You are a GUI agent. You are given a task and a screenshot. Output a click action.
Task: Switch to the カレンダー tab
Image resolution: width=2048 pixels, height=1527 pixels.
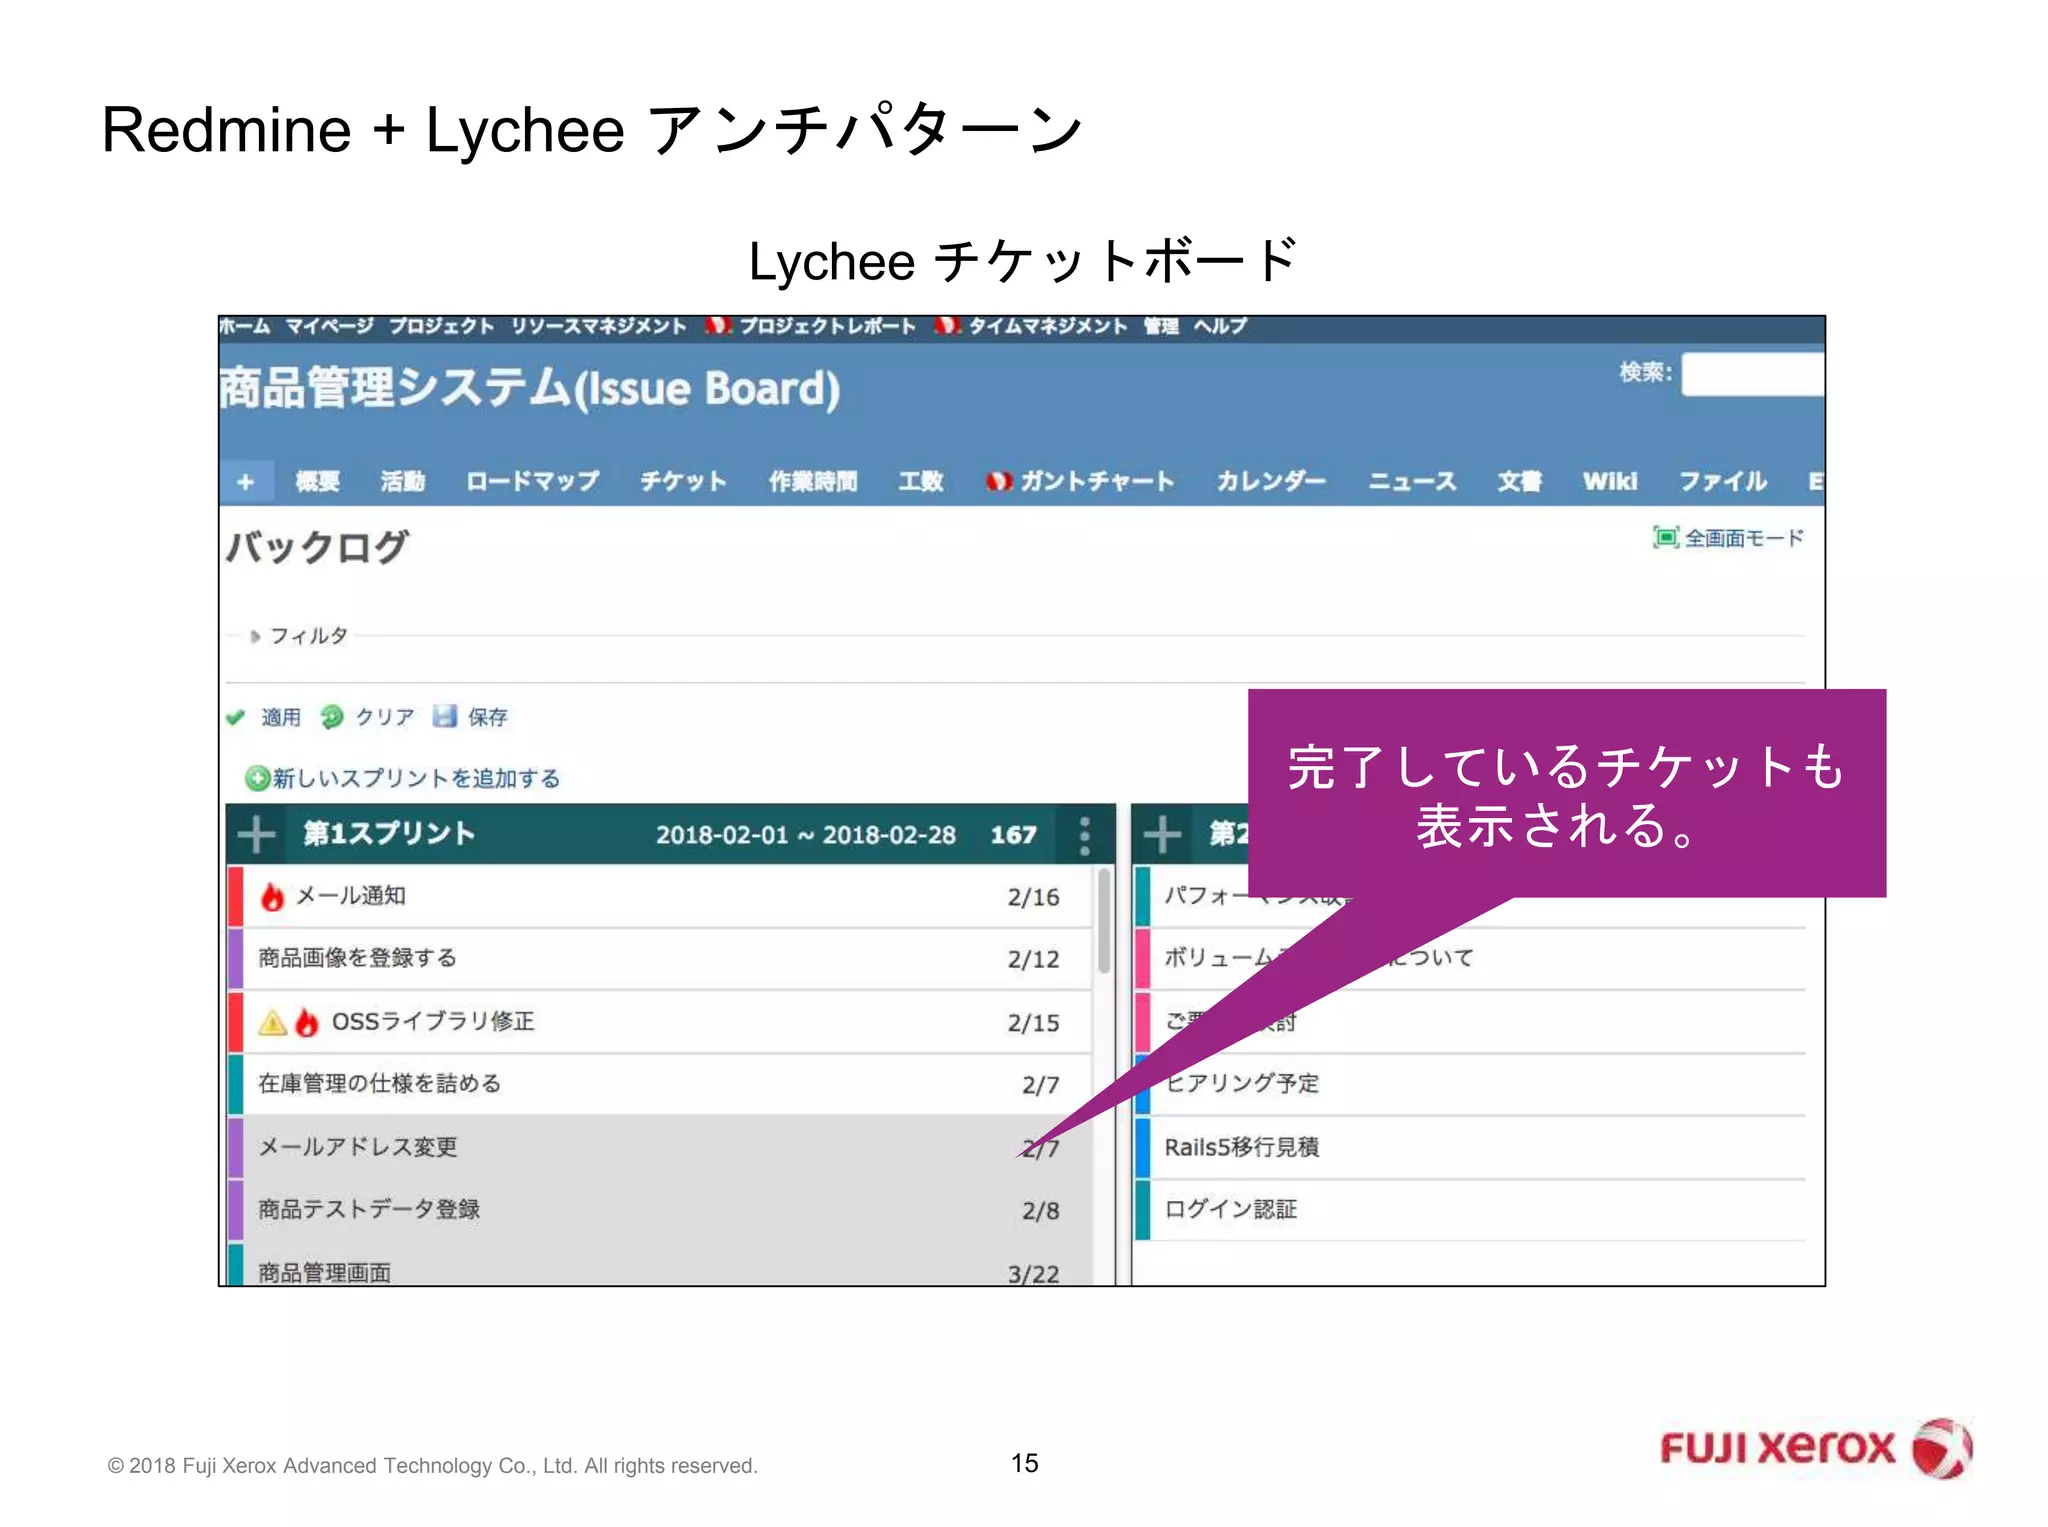(x=1271, y=482)
